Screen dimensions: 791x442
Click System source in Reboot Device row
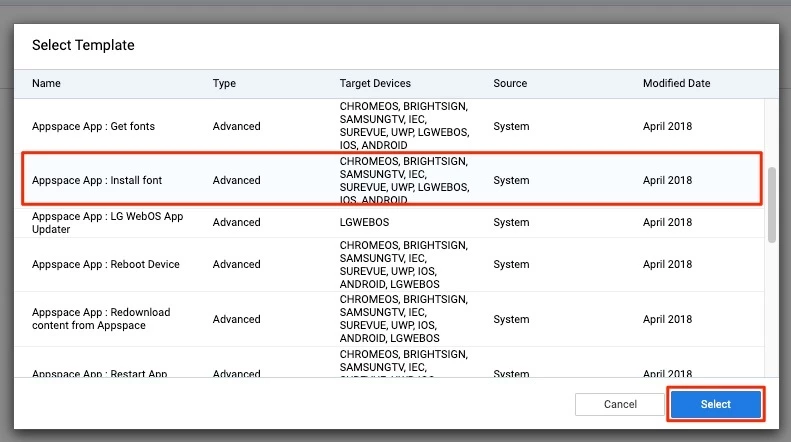click(511, 264)
